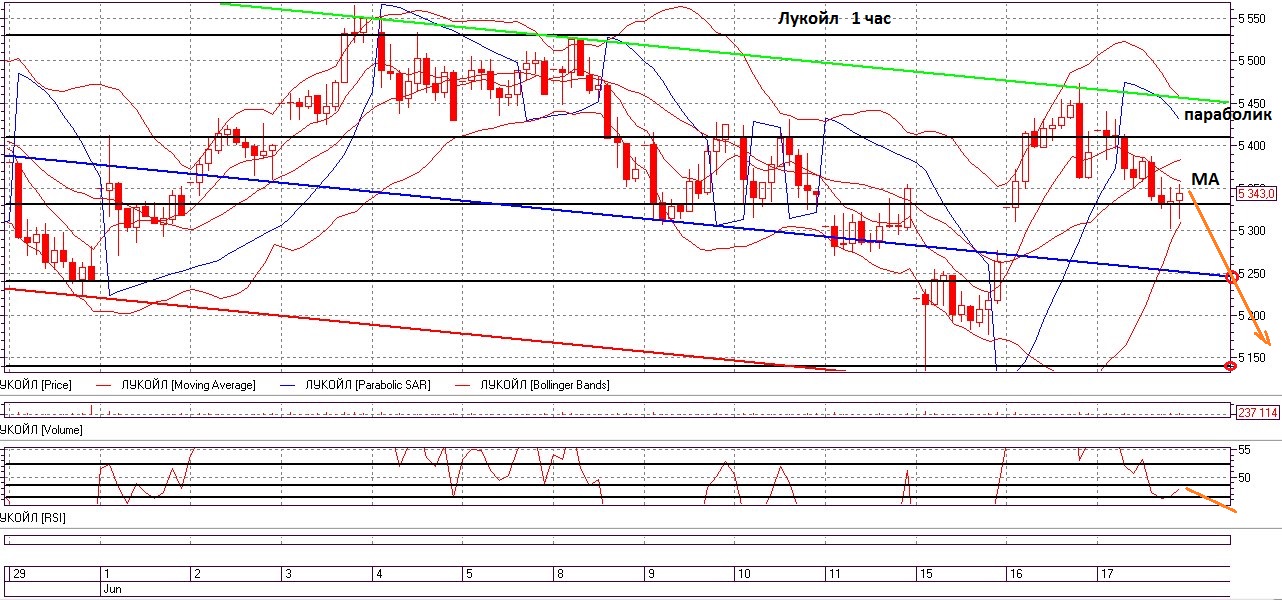This screenshot has height=600, width=1282.
Task: Click the 5 400 price axis label
Action: point(1254,146)
